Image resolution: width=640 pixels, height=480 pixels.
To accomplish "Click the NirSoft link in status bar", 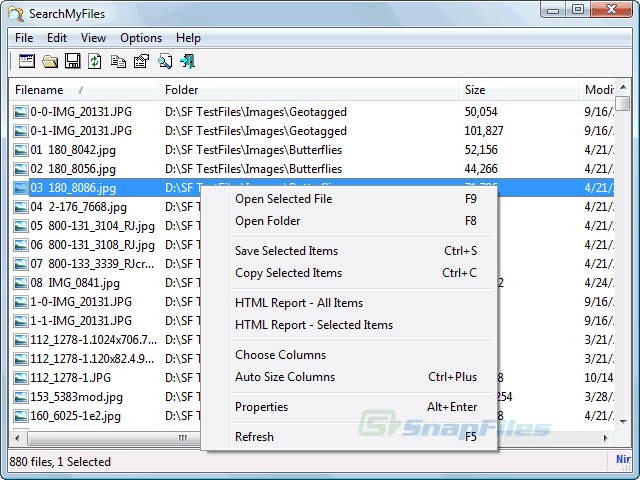I will (x=623, y=460).
